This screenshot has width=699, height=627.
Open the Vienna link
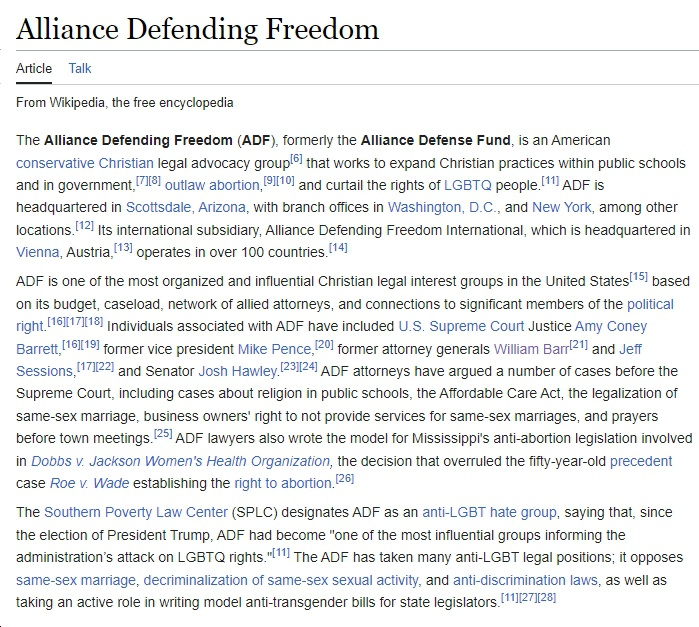click(x=37, y=252)
